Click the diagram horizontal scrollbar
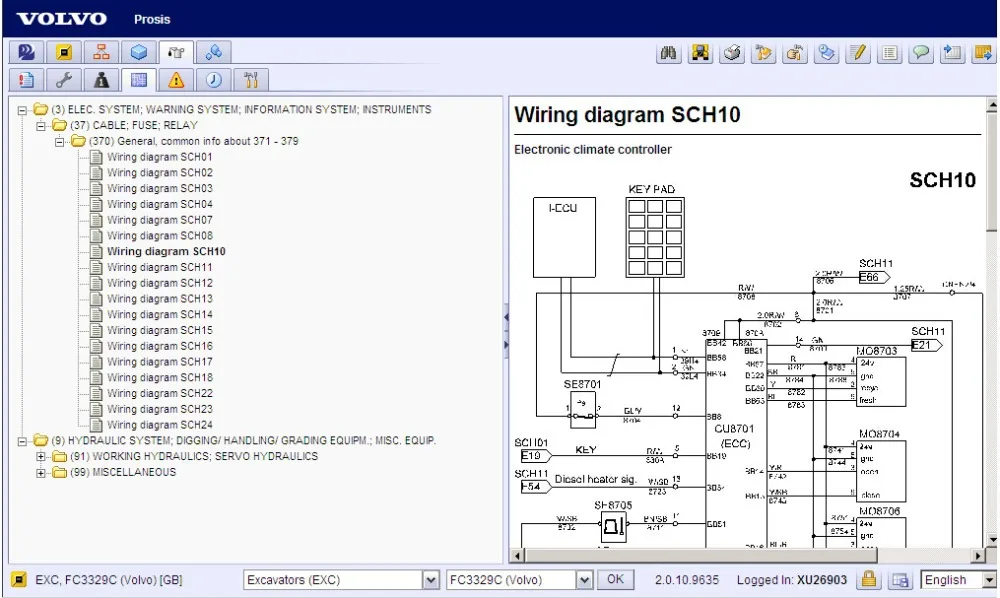Screen dimensions: 1000x598 [x=700, y=555]
